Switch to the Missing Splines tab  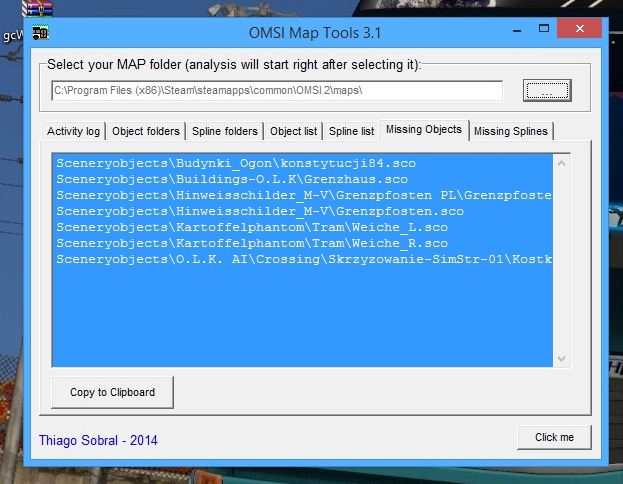pyautogui.click(x=511, y=131)
